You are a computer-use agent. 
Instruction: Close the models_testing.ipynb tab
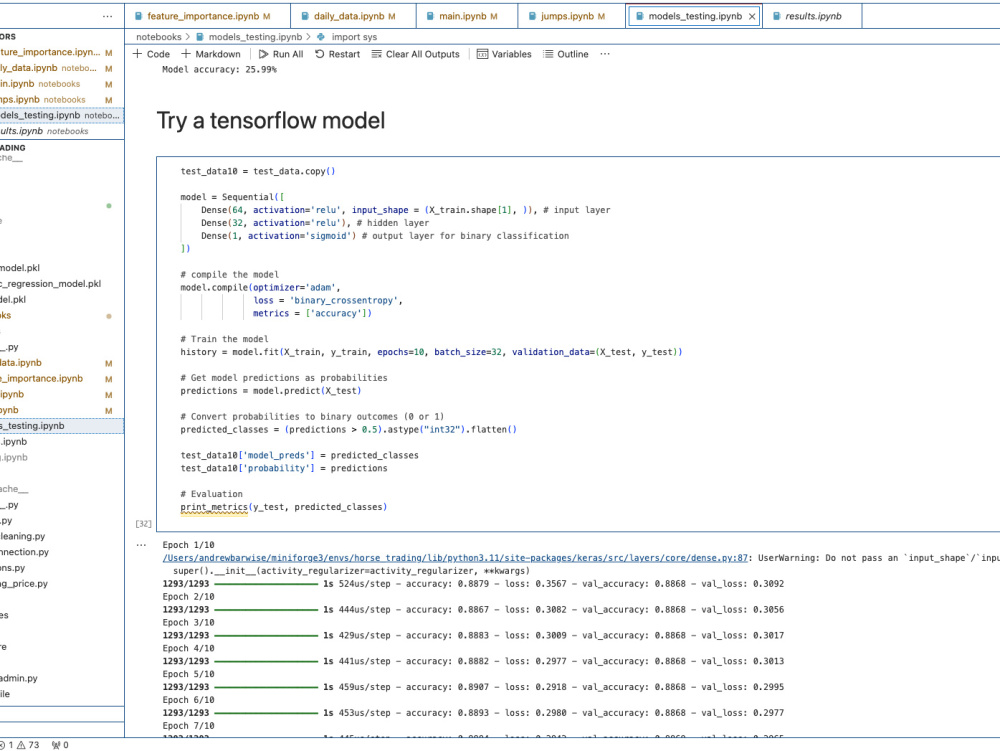point(752,17)
